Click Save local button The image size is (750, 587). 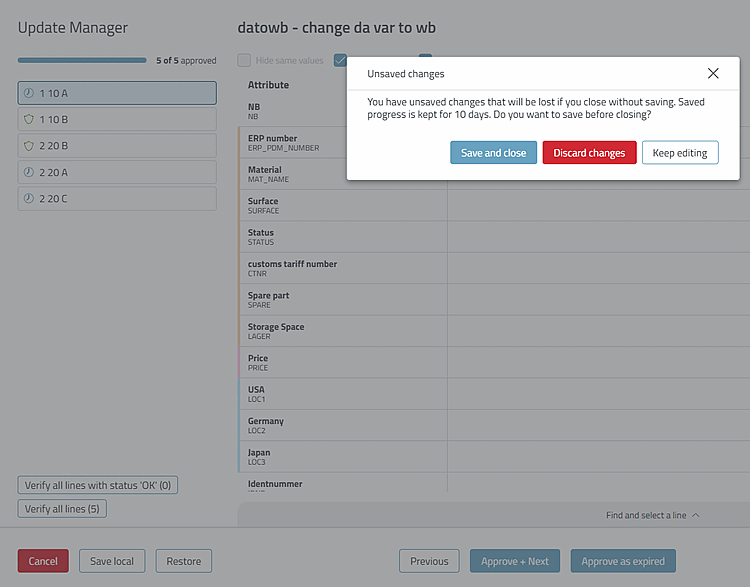coord(112,561)
